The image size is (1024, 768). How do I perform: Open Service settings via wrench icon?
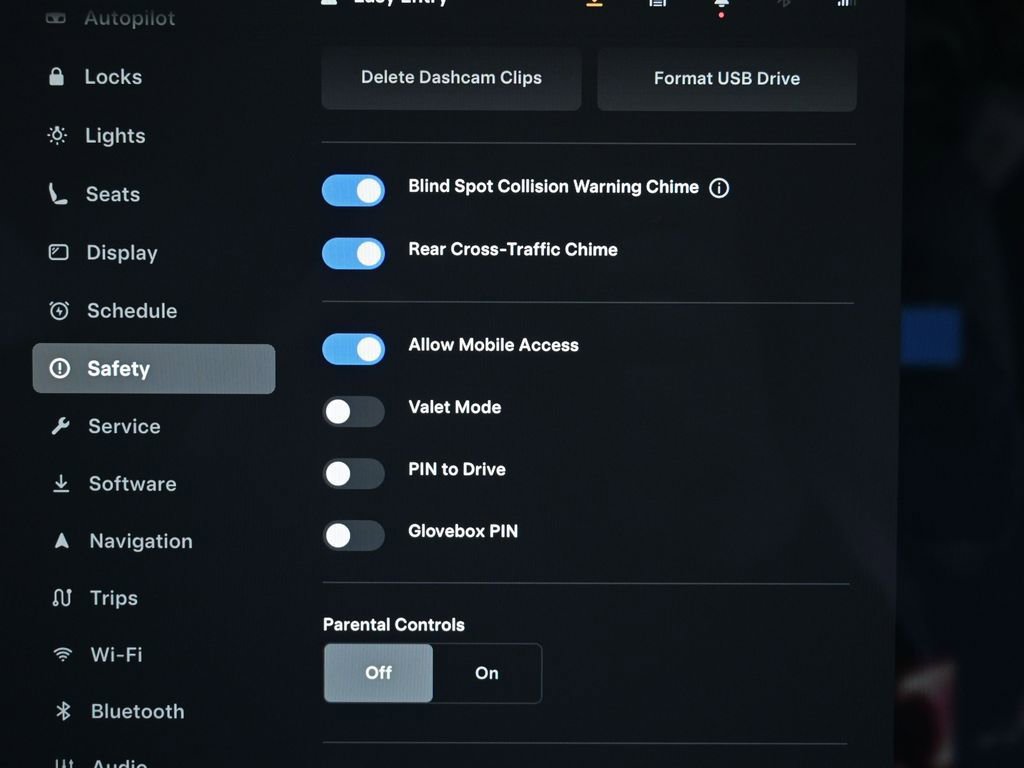(59, 426)
